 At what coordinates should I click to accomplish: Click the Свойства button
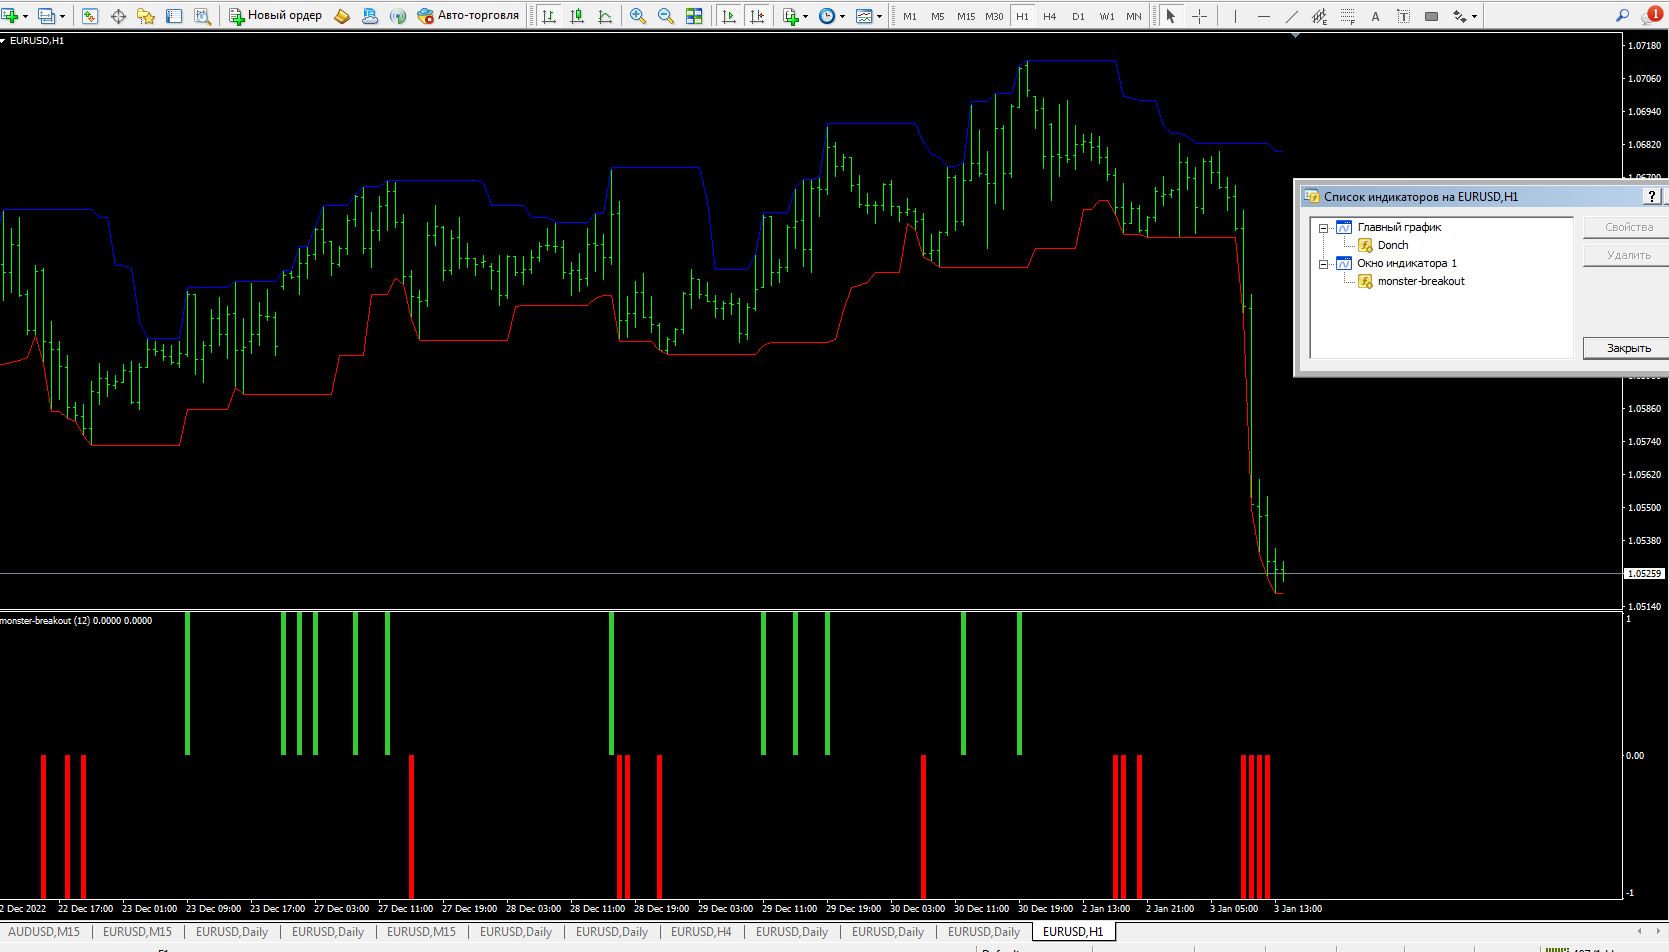coord(1628,227)
